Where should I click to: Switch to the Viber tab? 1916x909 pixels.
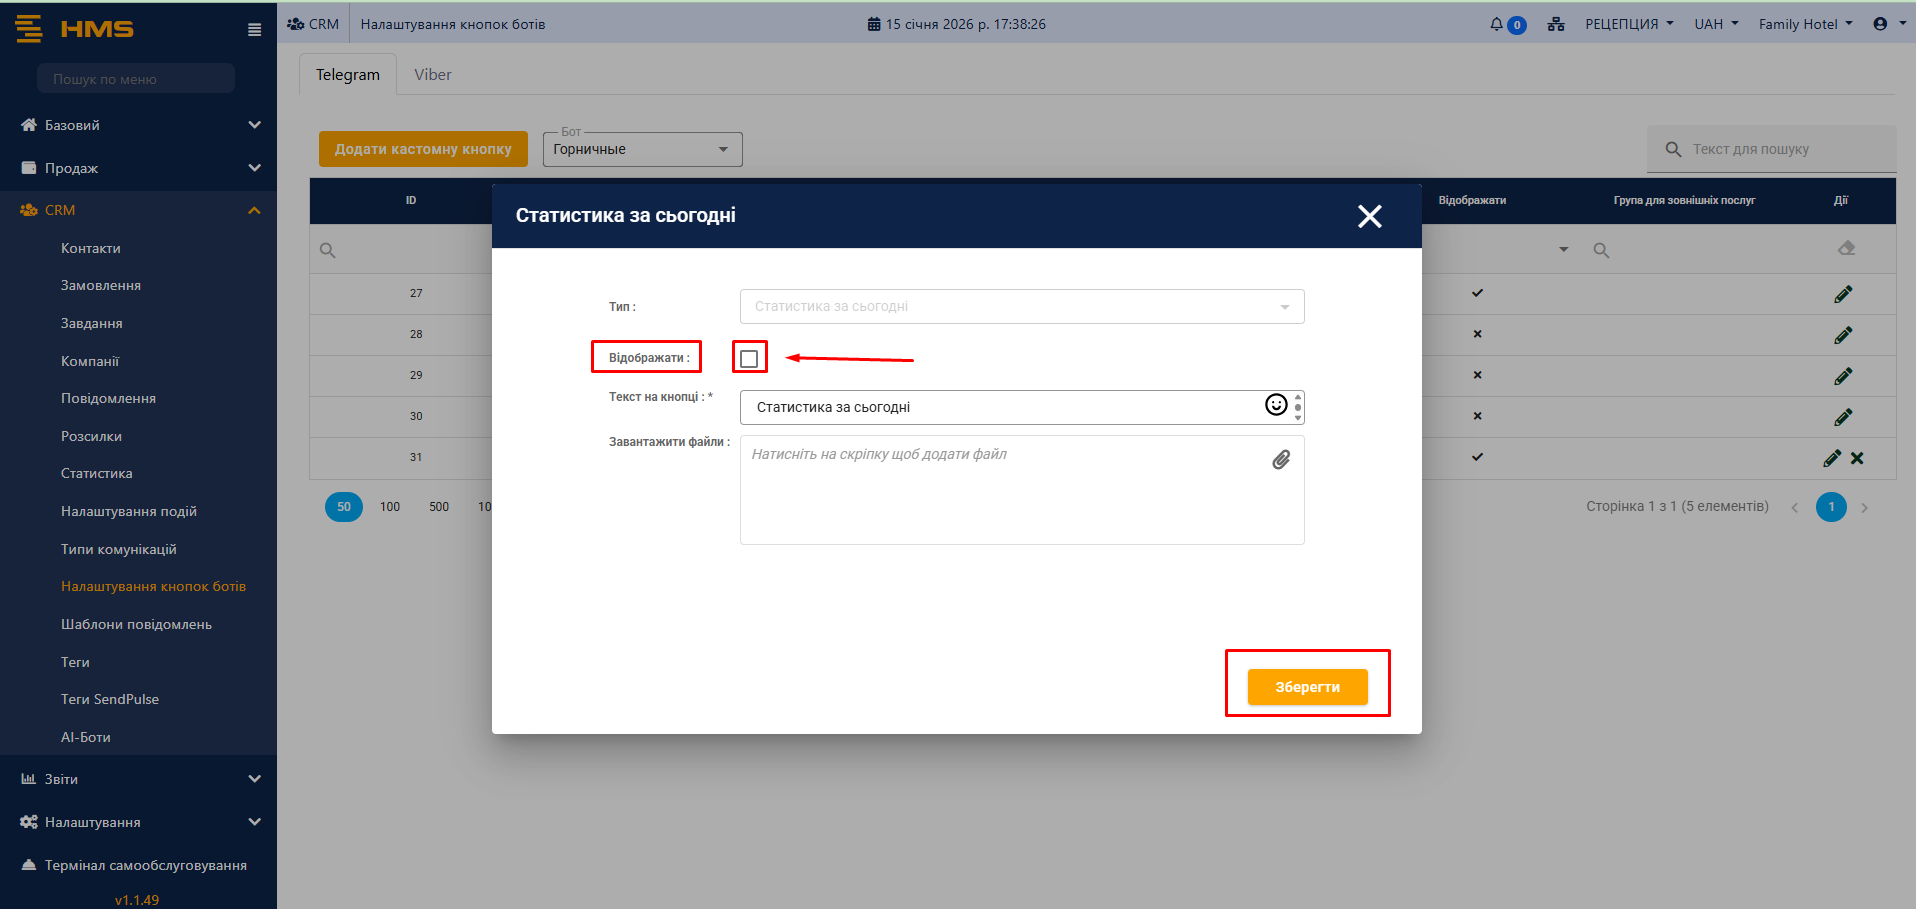(x=432, y=75)
